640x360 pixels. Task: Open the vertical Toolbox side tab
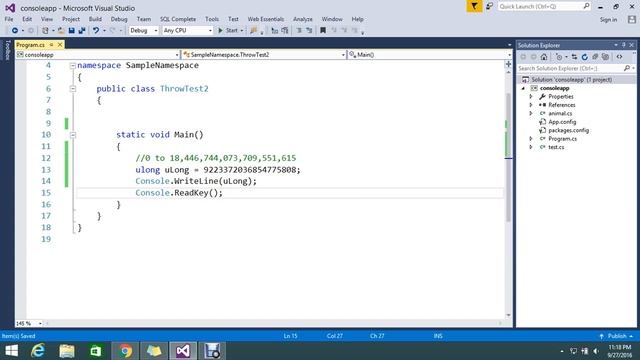coord(7,50)
